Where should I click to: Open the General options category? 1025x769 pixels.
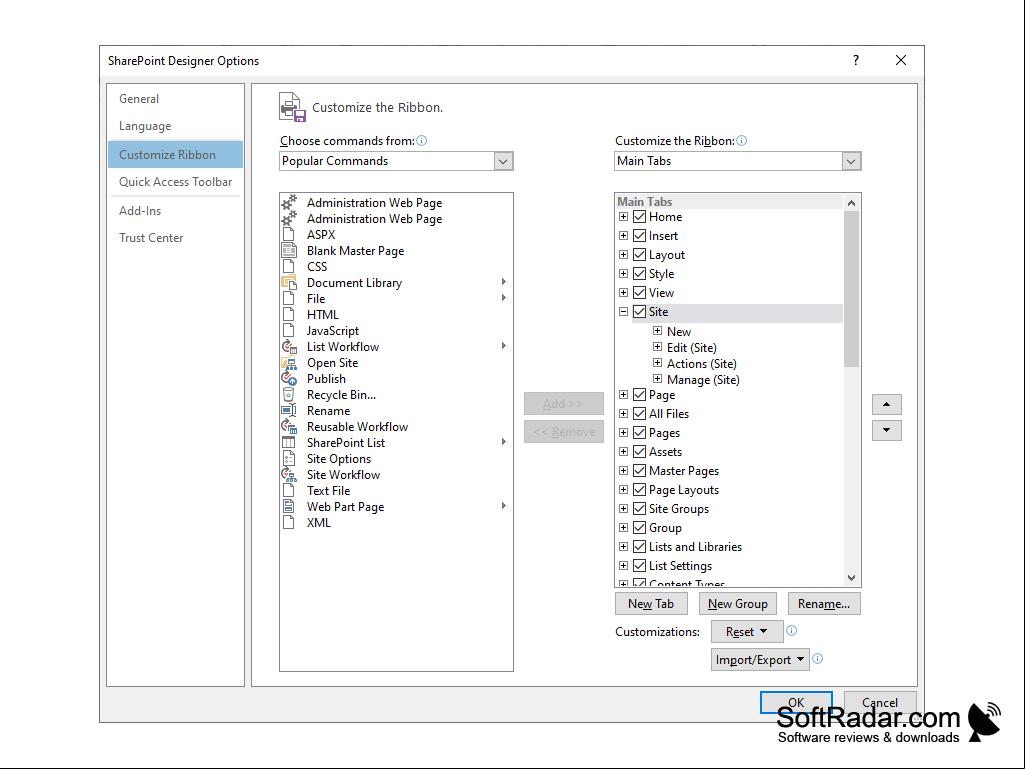tap(175, 99)
